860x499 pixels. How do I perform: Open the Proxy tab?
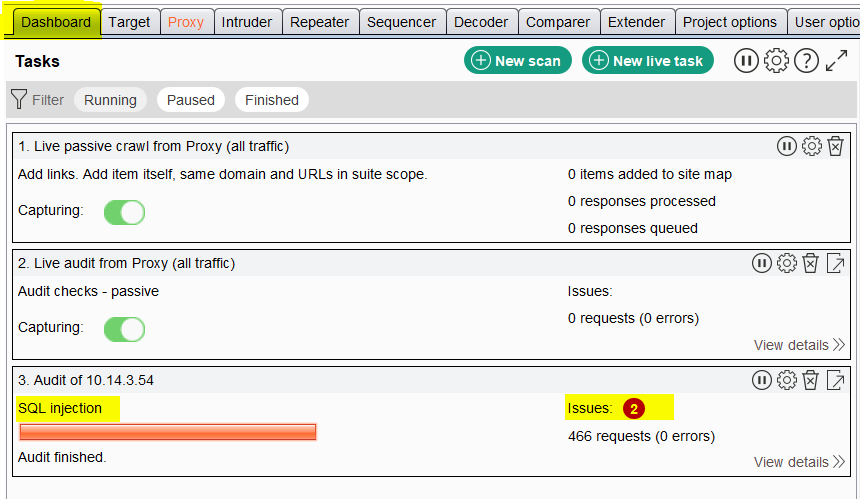[x=186, y=22]
